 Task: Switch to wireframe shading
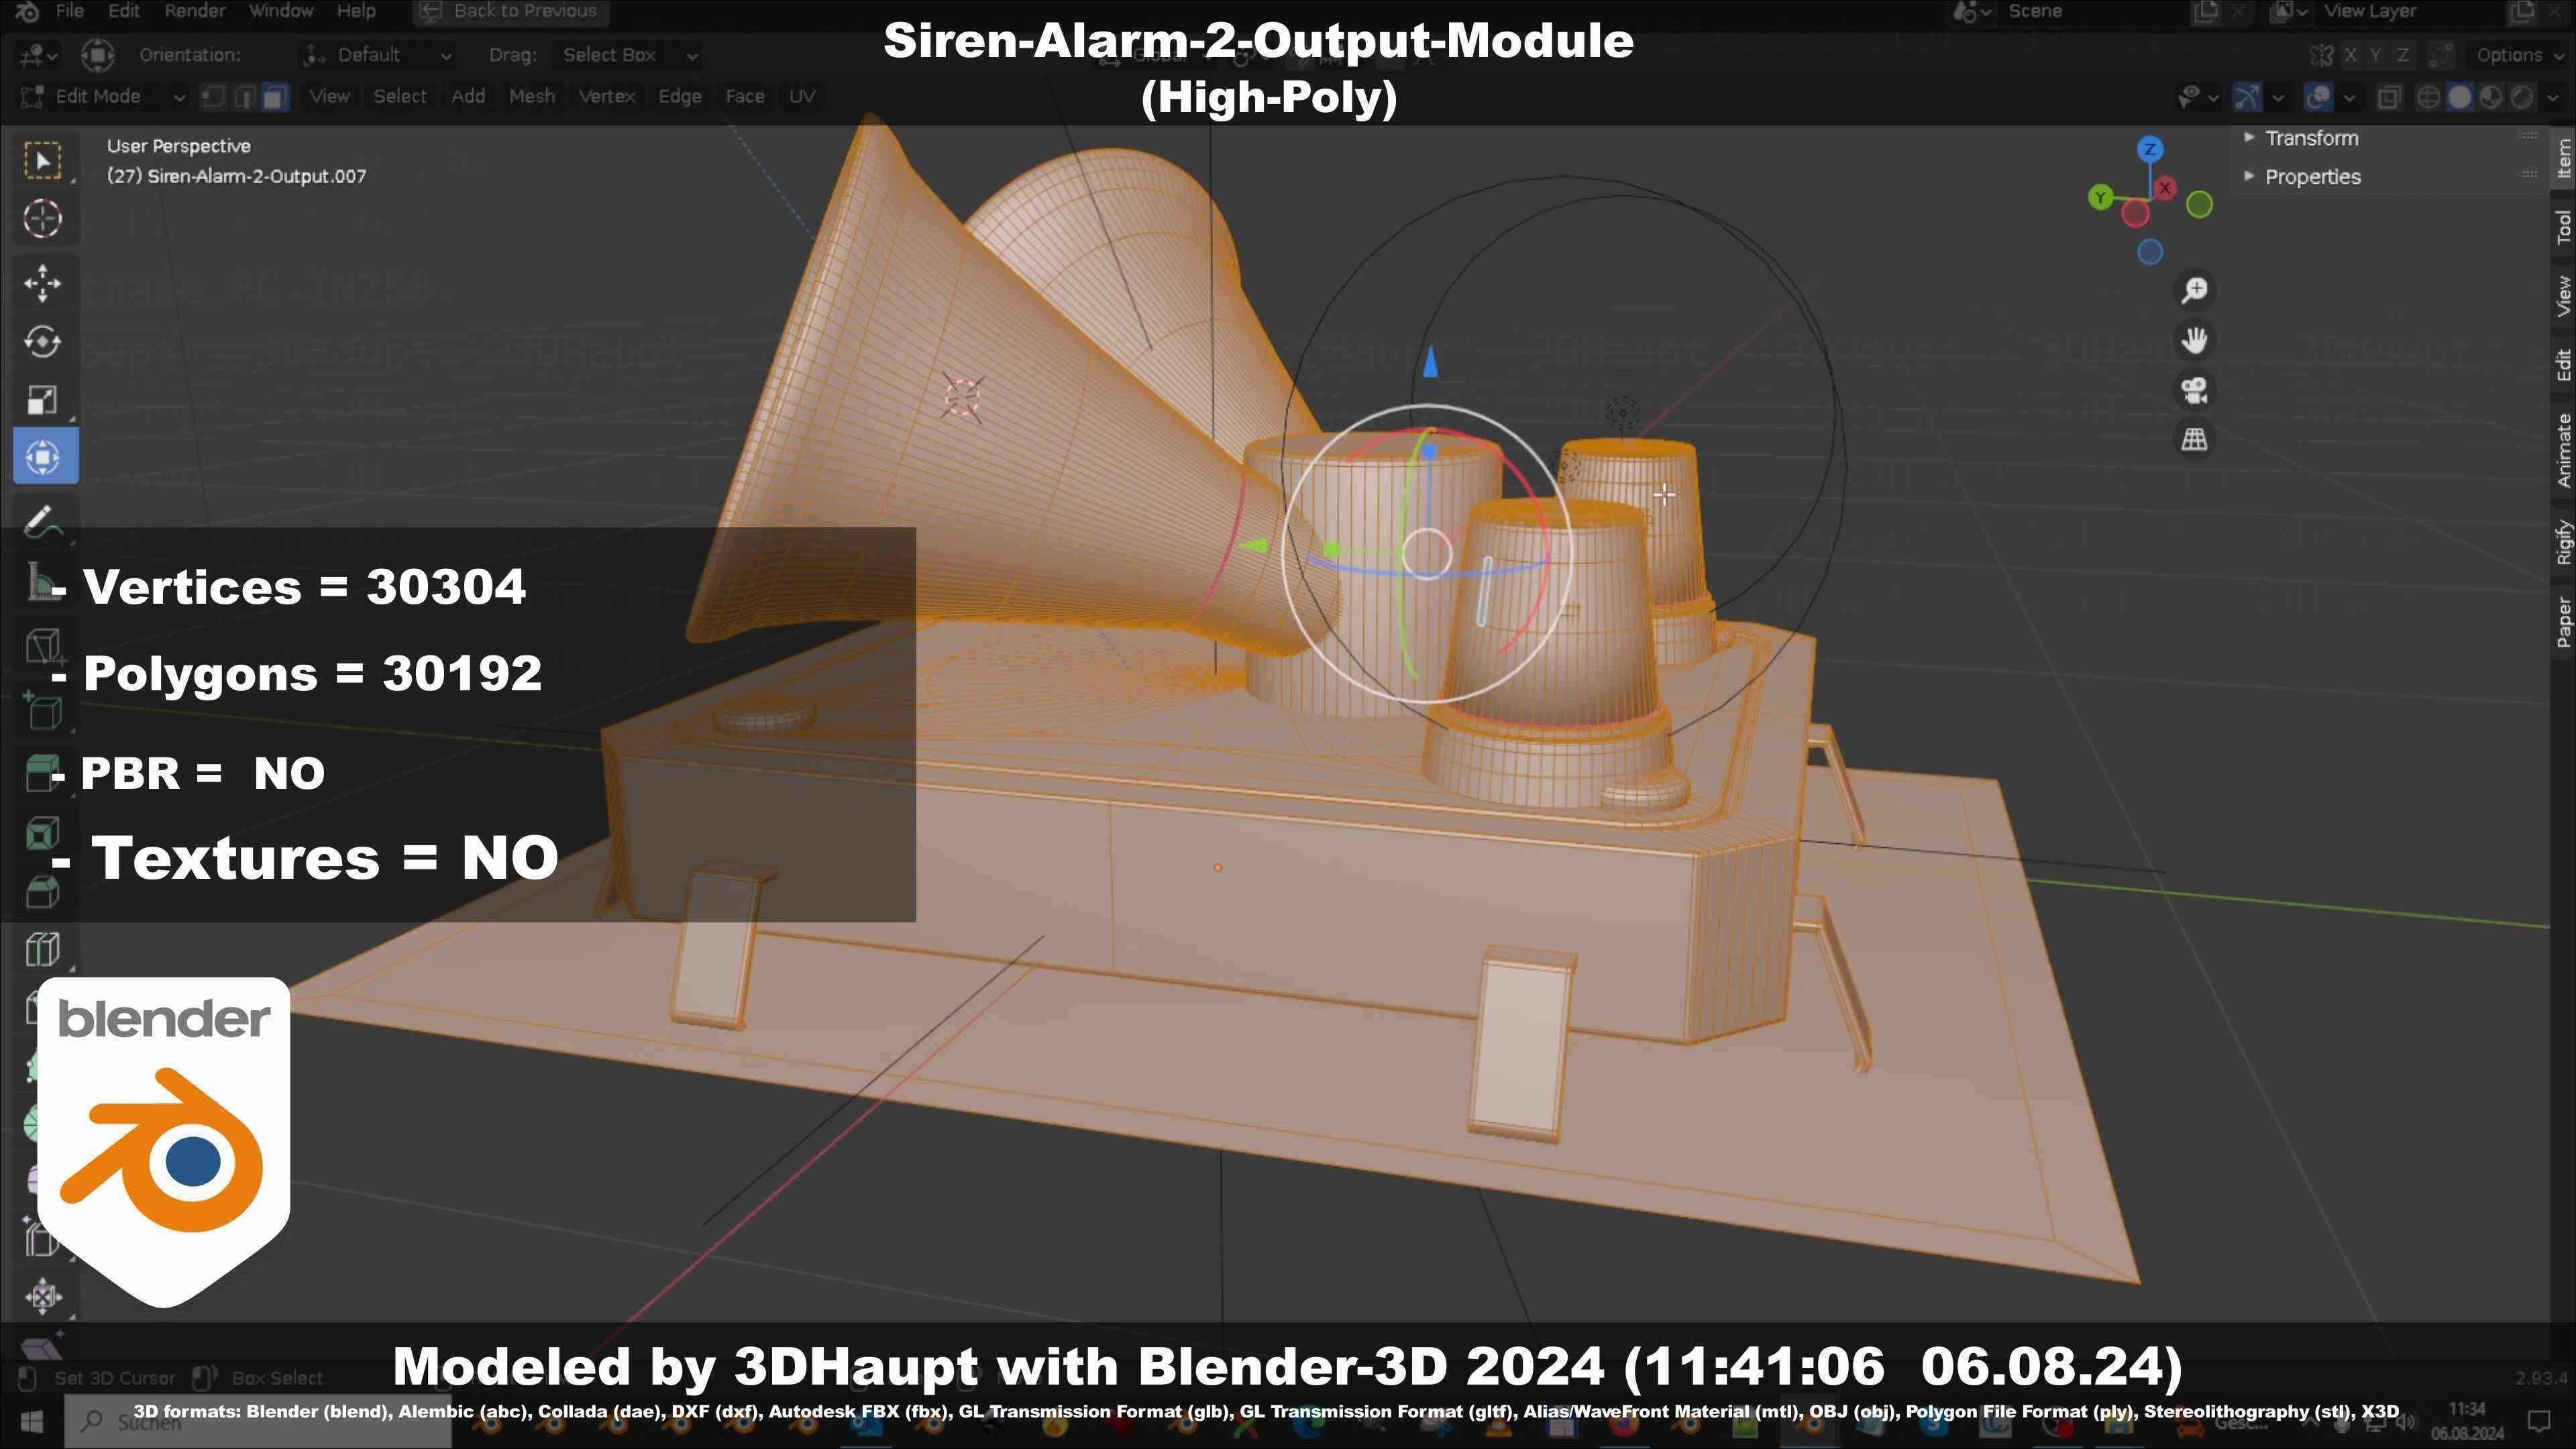[2428, 97]
